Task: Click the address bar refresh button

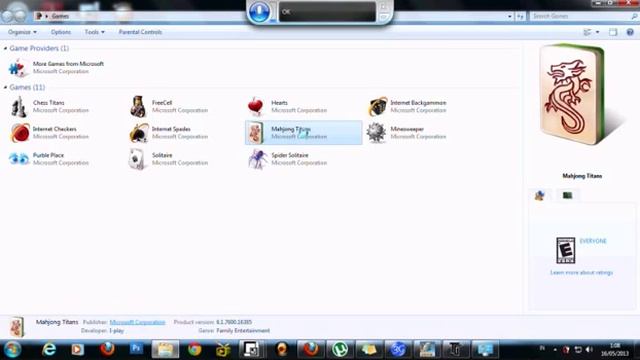Action: coord(520,16)
